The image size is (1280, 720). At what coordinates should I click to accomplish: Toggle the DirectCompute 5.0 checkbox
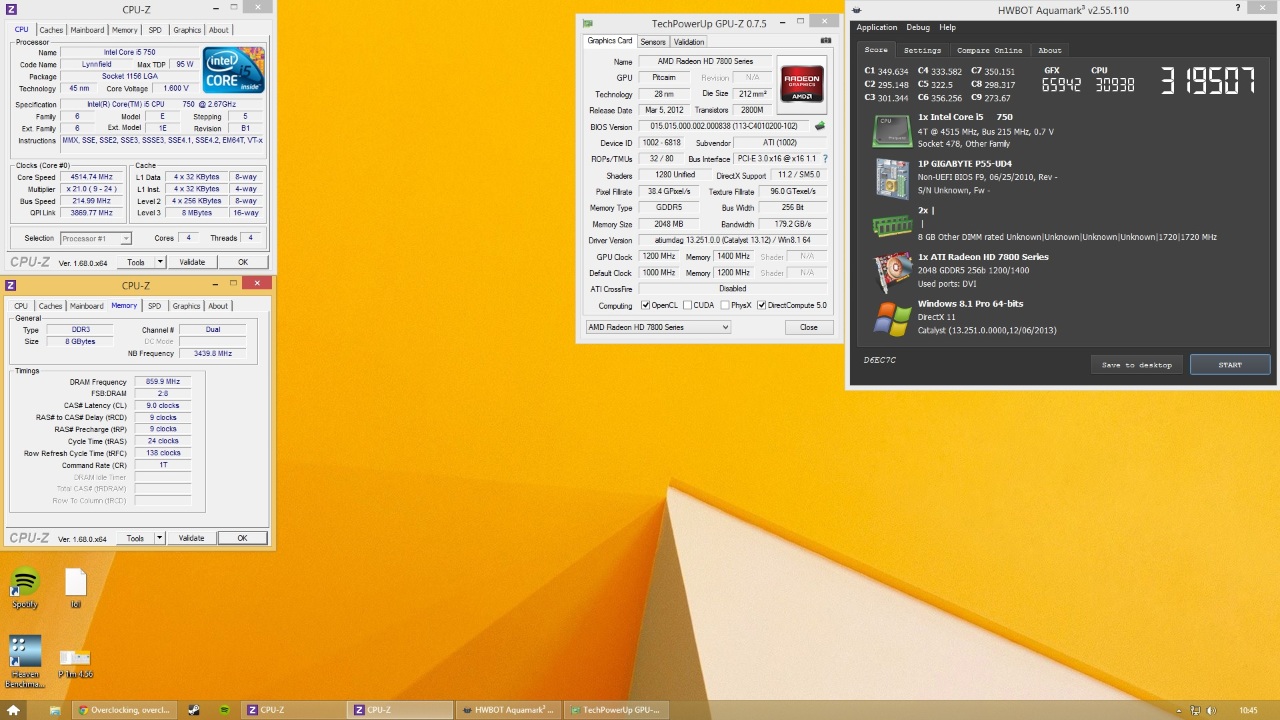(x=762, y=305)
